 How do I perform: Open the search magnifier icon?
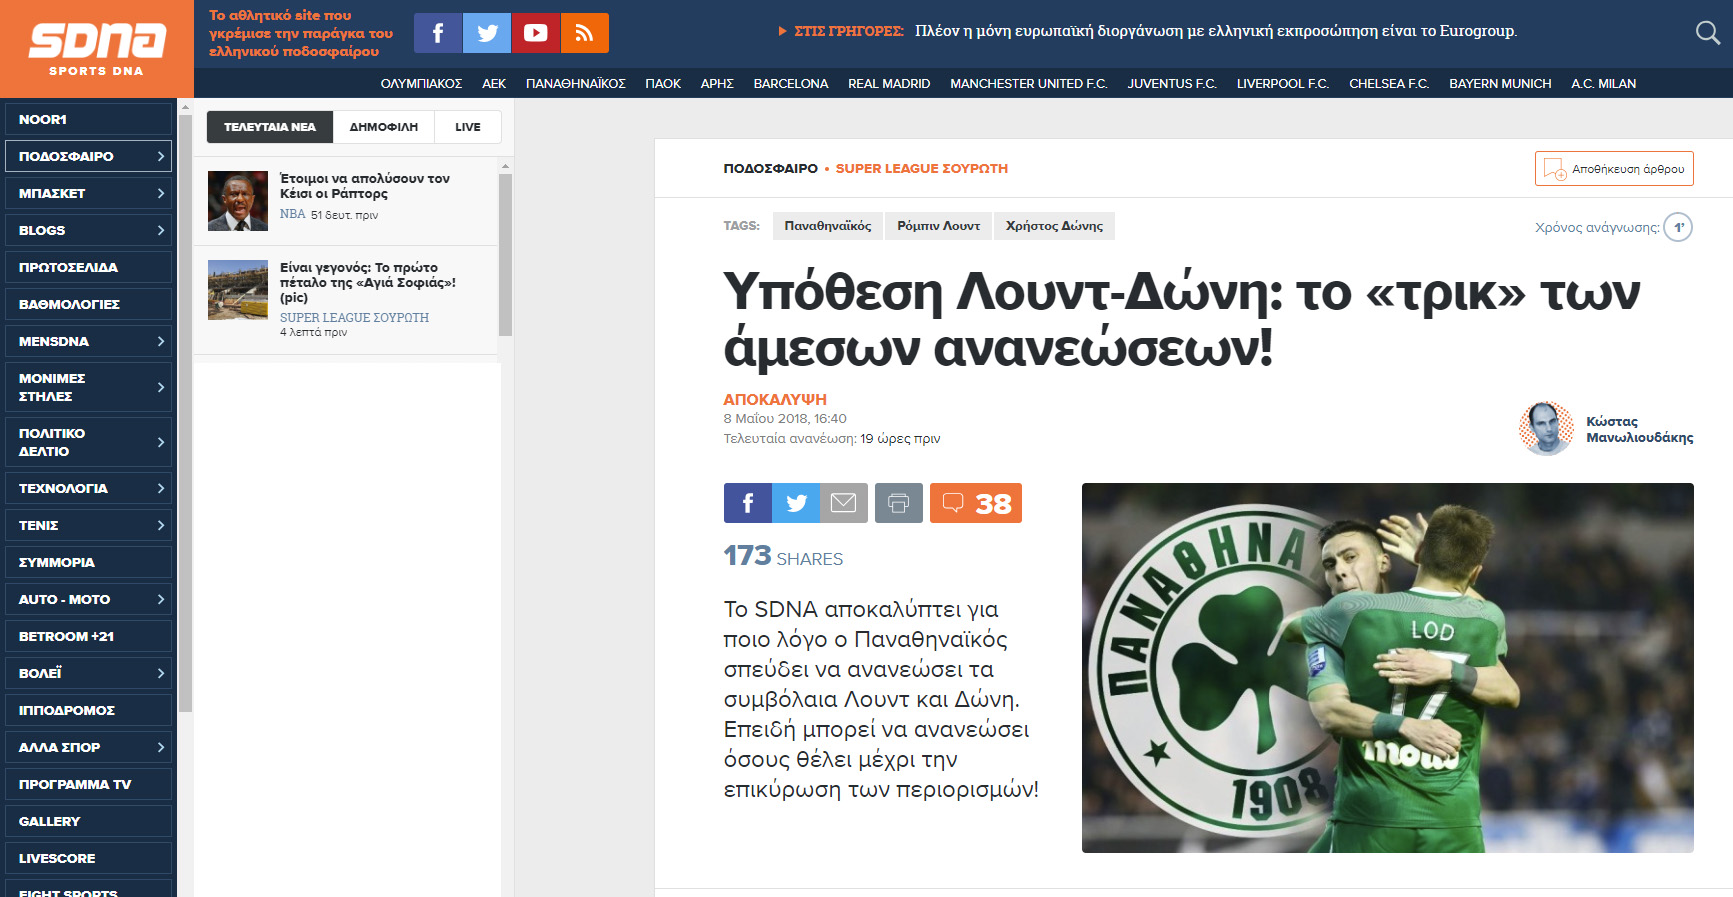1708,33
